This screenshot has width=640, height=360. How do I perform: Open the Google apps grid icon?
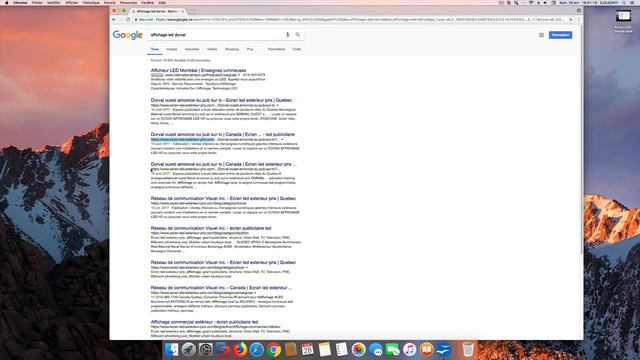point(541,35)
